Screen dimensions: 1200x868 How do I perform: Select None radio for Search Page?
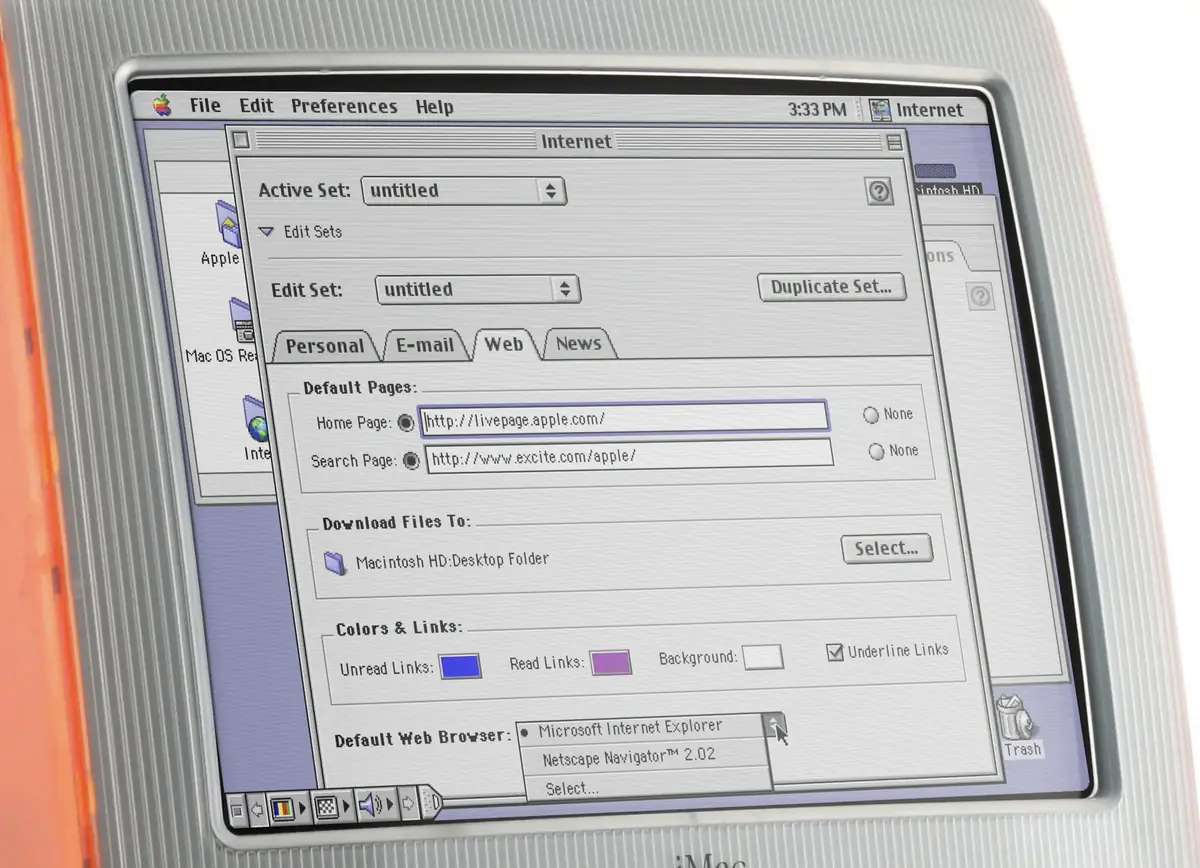[x=877, y=452]
